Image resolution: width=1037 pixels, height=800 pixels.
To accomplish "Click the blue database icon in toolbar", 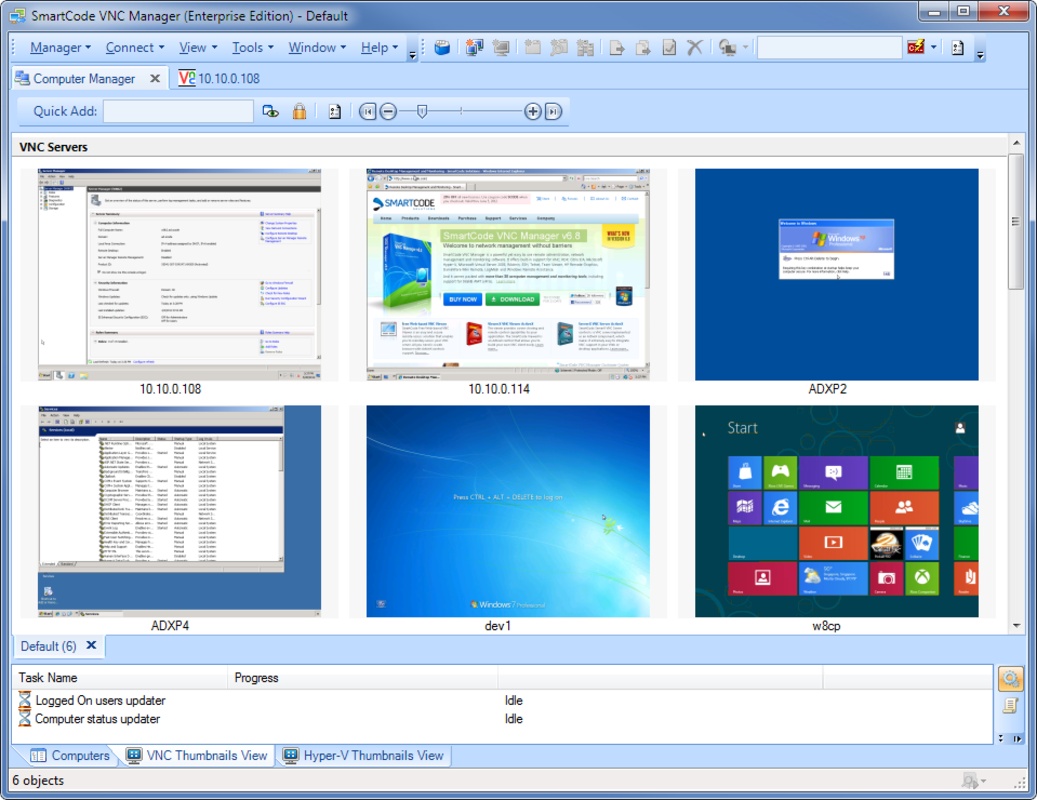I will (442, 48).
